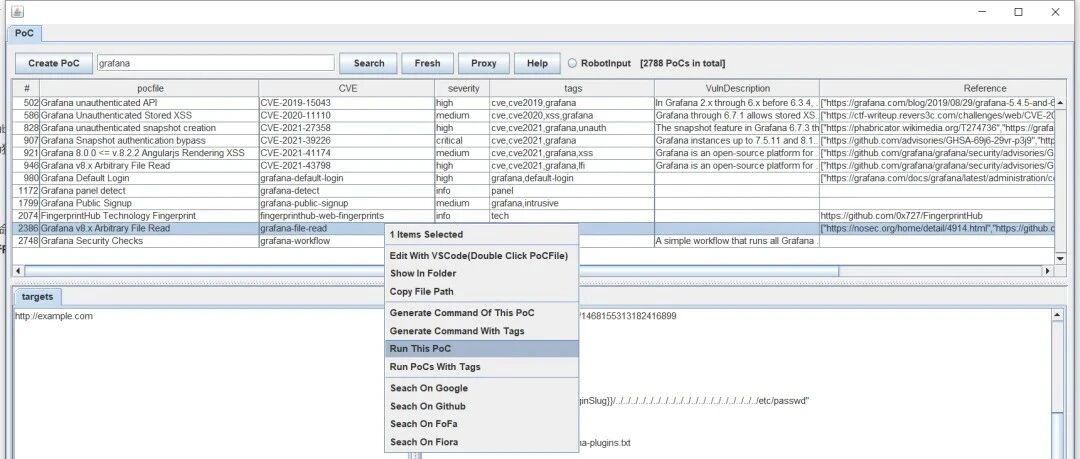Open the Proxy settings button
This screenshot has width=1080, height=459.
[x=484, y=63]
